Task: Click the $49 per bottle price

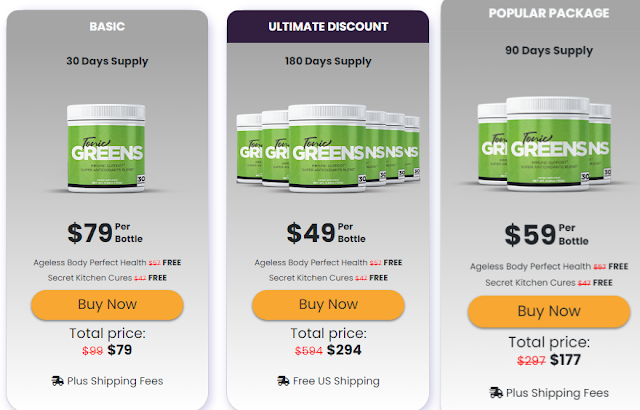Action: pos(326,233)
